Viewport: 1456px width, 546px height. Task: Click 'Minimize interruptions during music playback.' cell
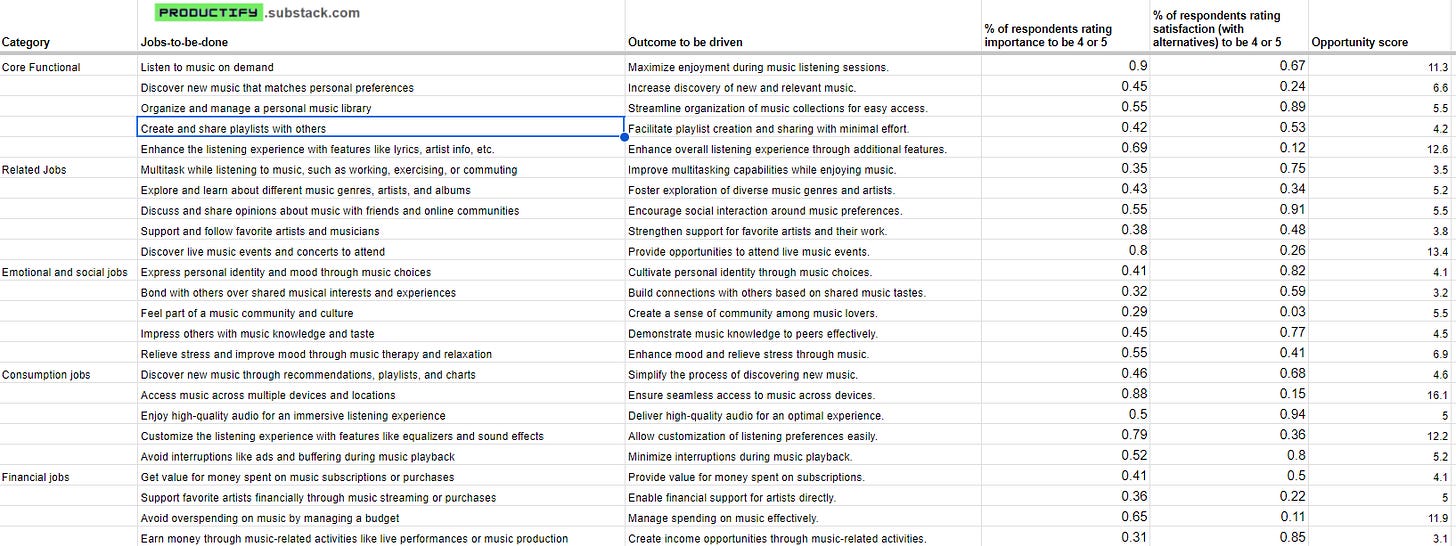coord(803,457)
